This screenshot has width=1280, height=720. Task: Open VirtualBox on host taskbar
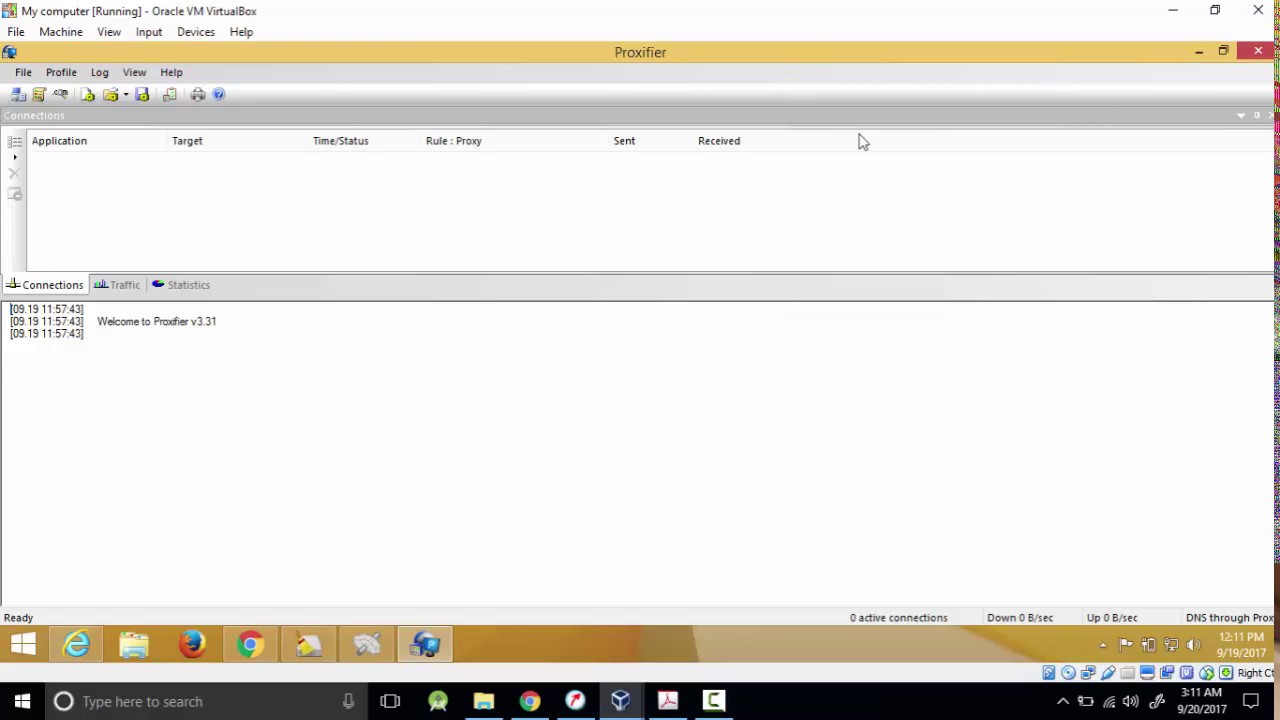tap(621, 702)
